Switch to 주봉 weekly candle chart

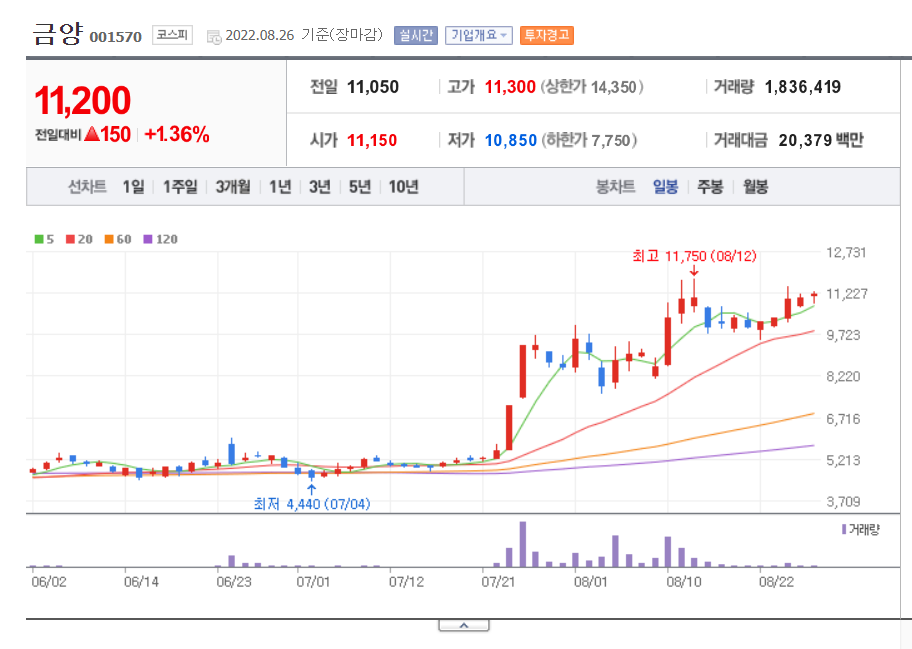pos(710,187)
